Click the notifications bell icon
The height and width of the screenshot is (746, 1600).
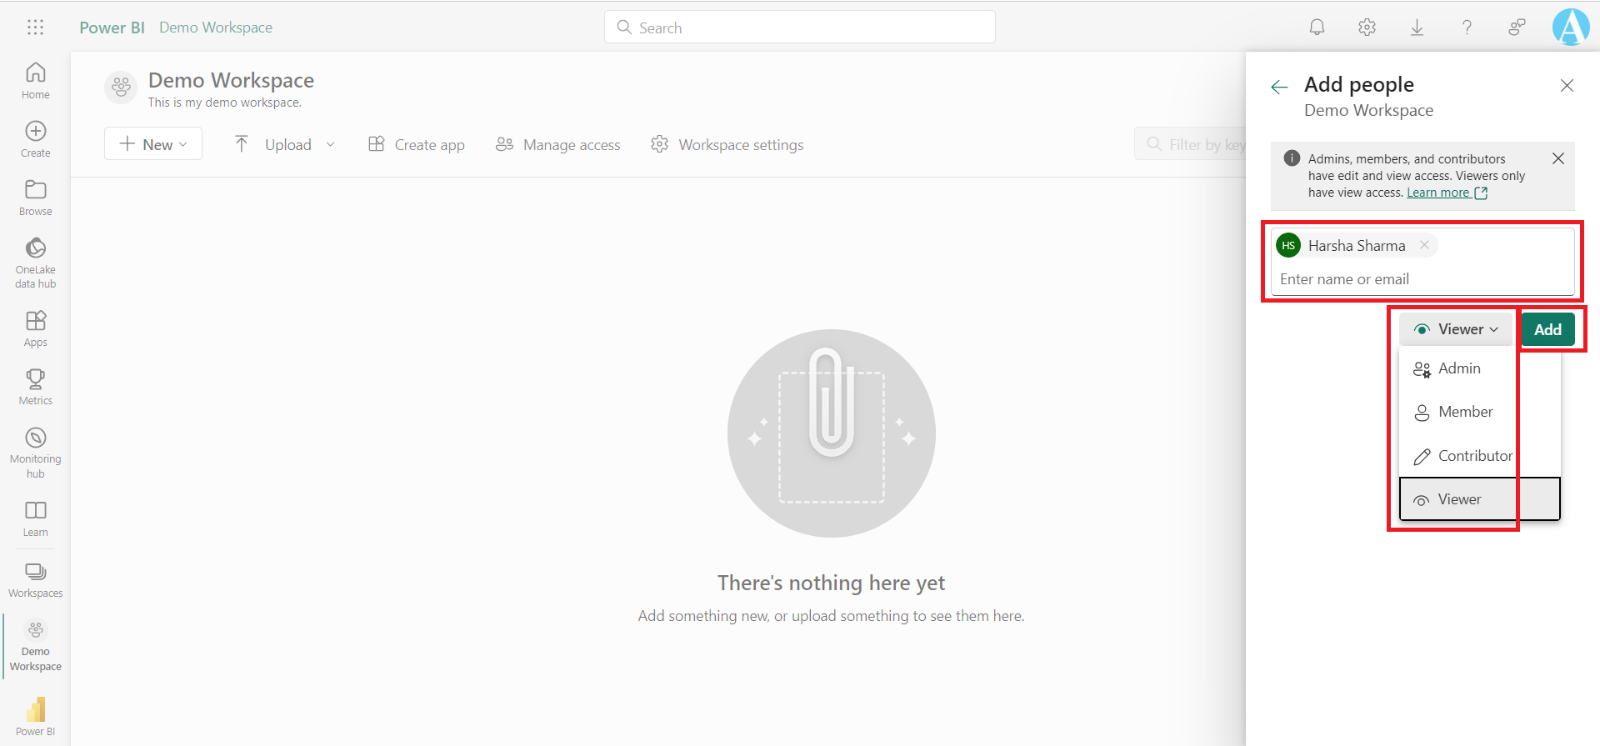pos(1317,27)
